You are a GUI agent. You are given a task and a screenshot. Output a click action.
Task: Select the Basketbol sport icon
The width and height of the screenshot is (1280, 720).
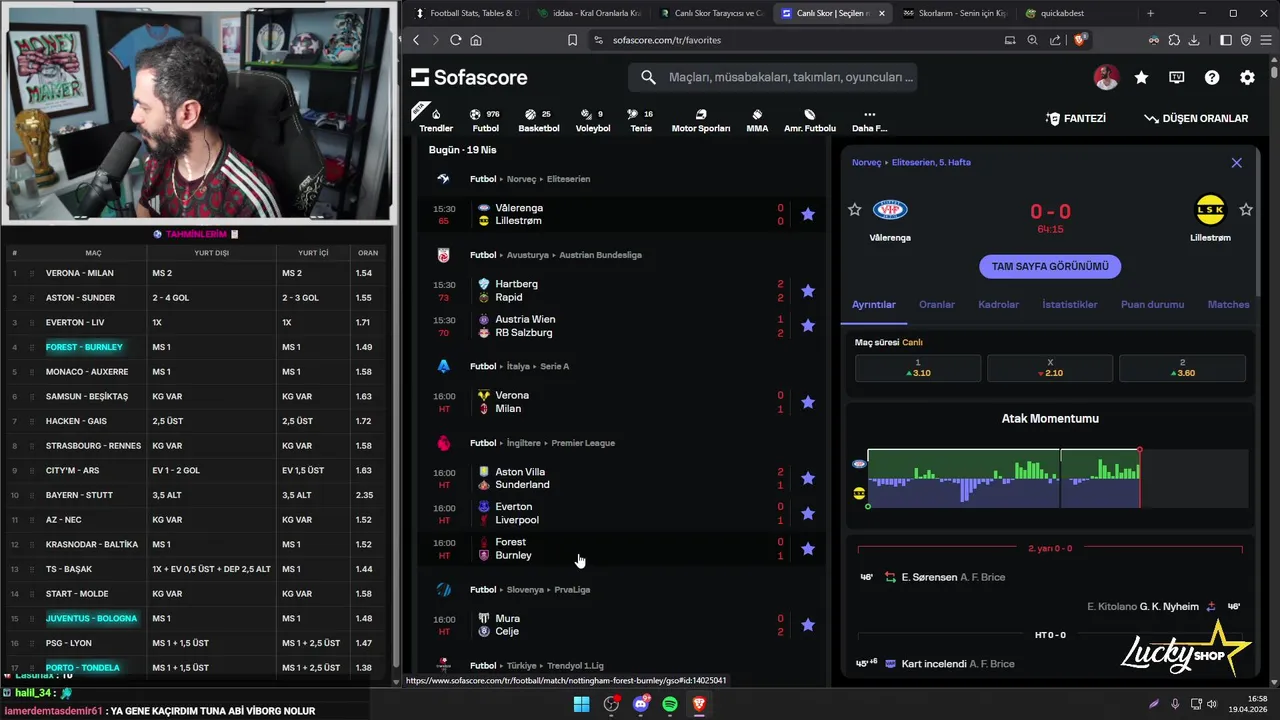[x=539, y=120]
